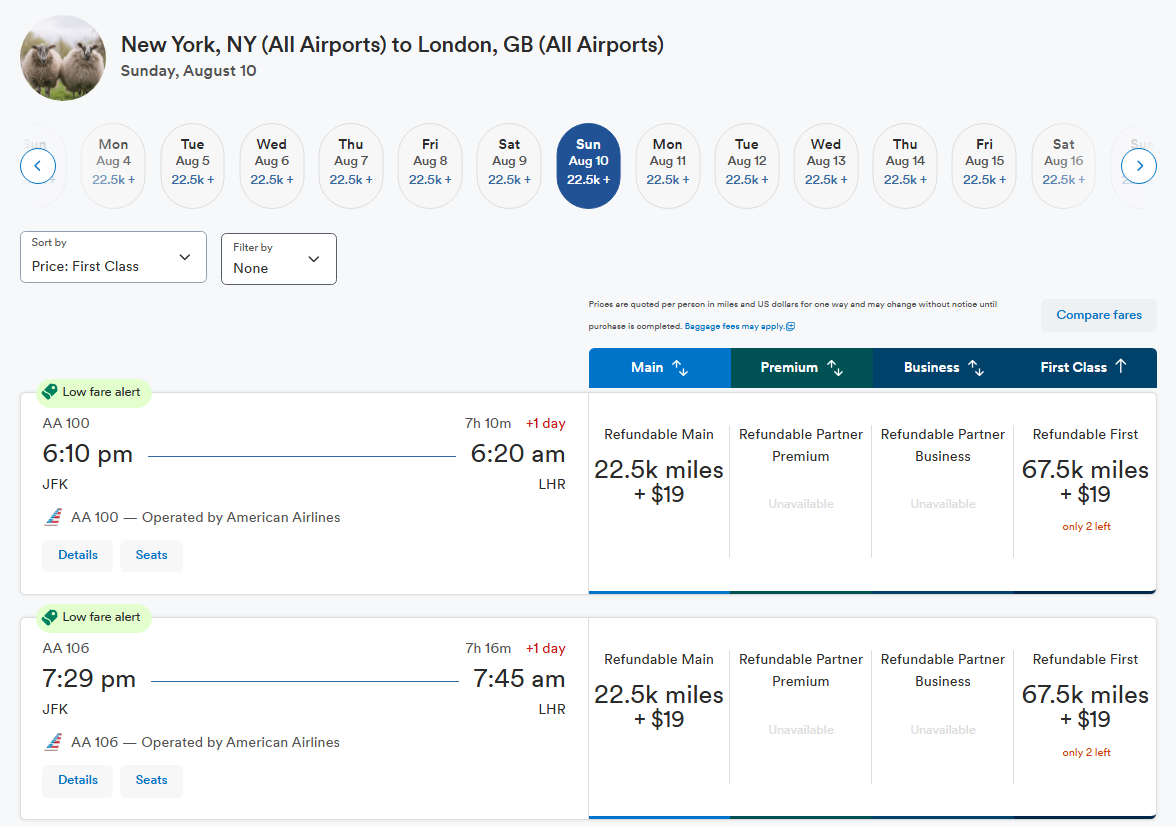Switch to the Main fare column tab

pyautogui.click(x=659, y=367)
